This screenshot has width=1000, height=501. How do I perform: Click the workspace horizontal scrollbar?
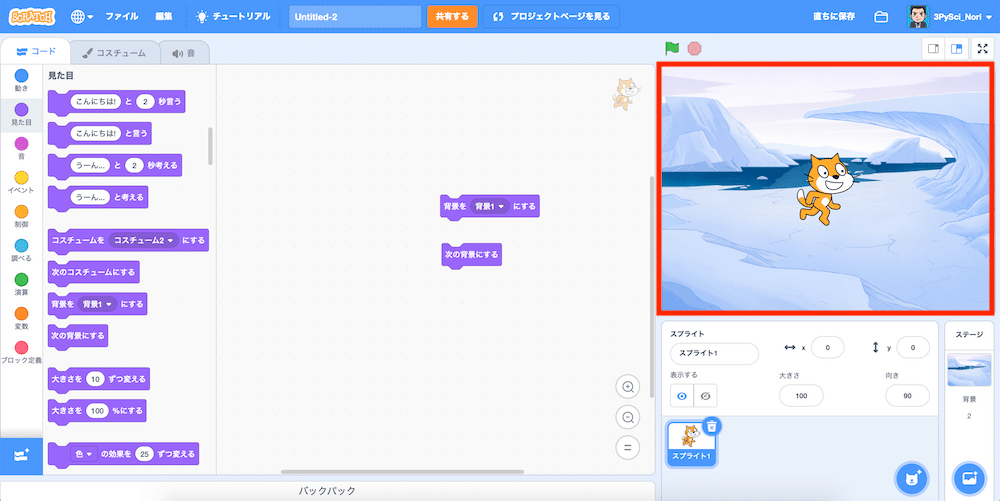[402, 472]
